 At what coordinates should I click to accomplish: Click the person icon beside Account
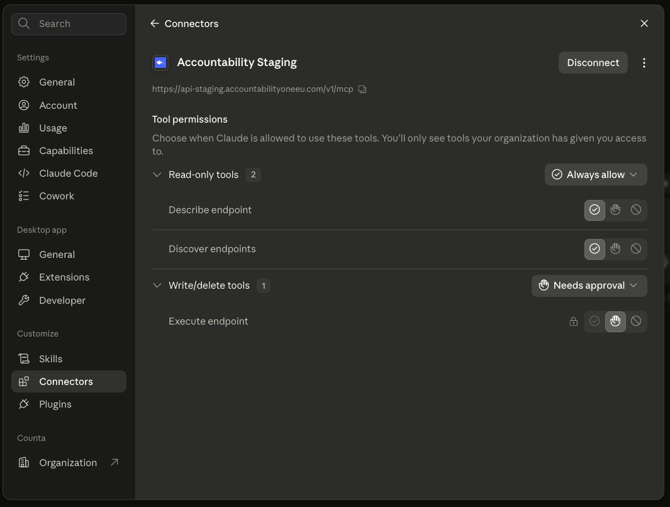click(x=24, y=105)
